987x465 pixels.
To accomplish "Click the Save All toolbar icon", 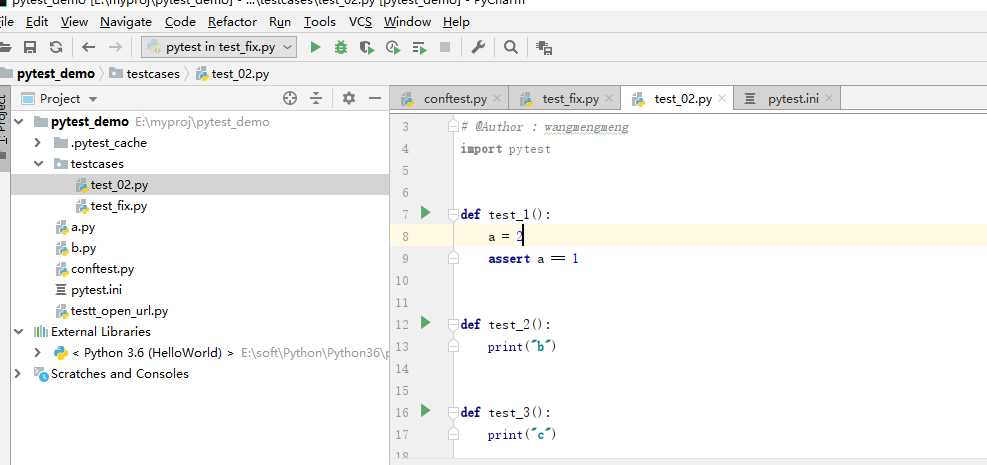I will 30,47.
